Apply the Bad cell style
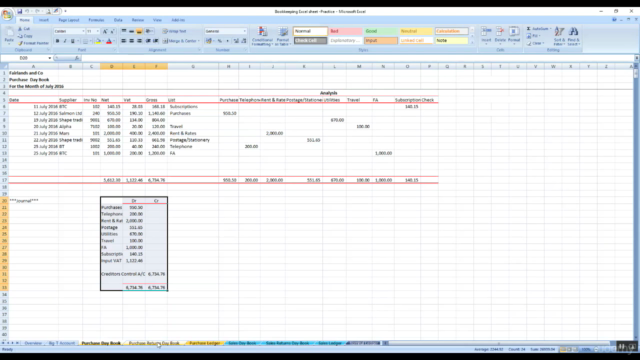 click(x=345, y=31)
